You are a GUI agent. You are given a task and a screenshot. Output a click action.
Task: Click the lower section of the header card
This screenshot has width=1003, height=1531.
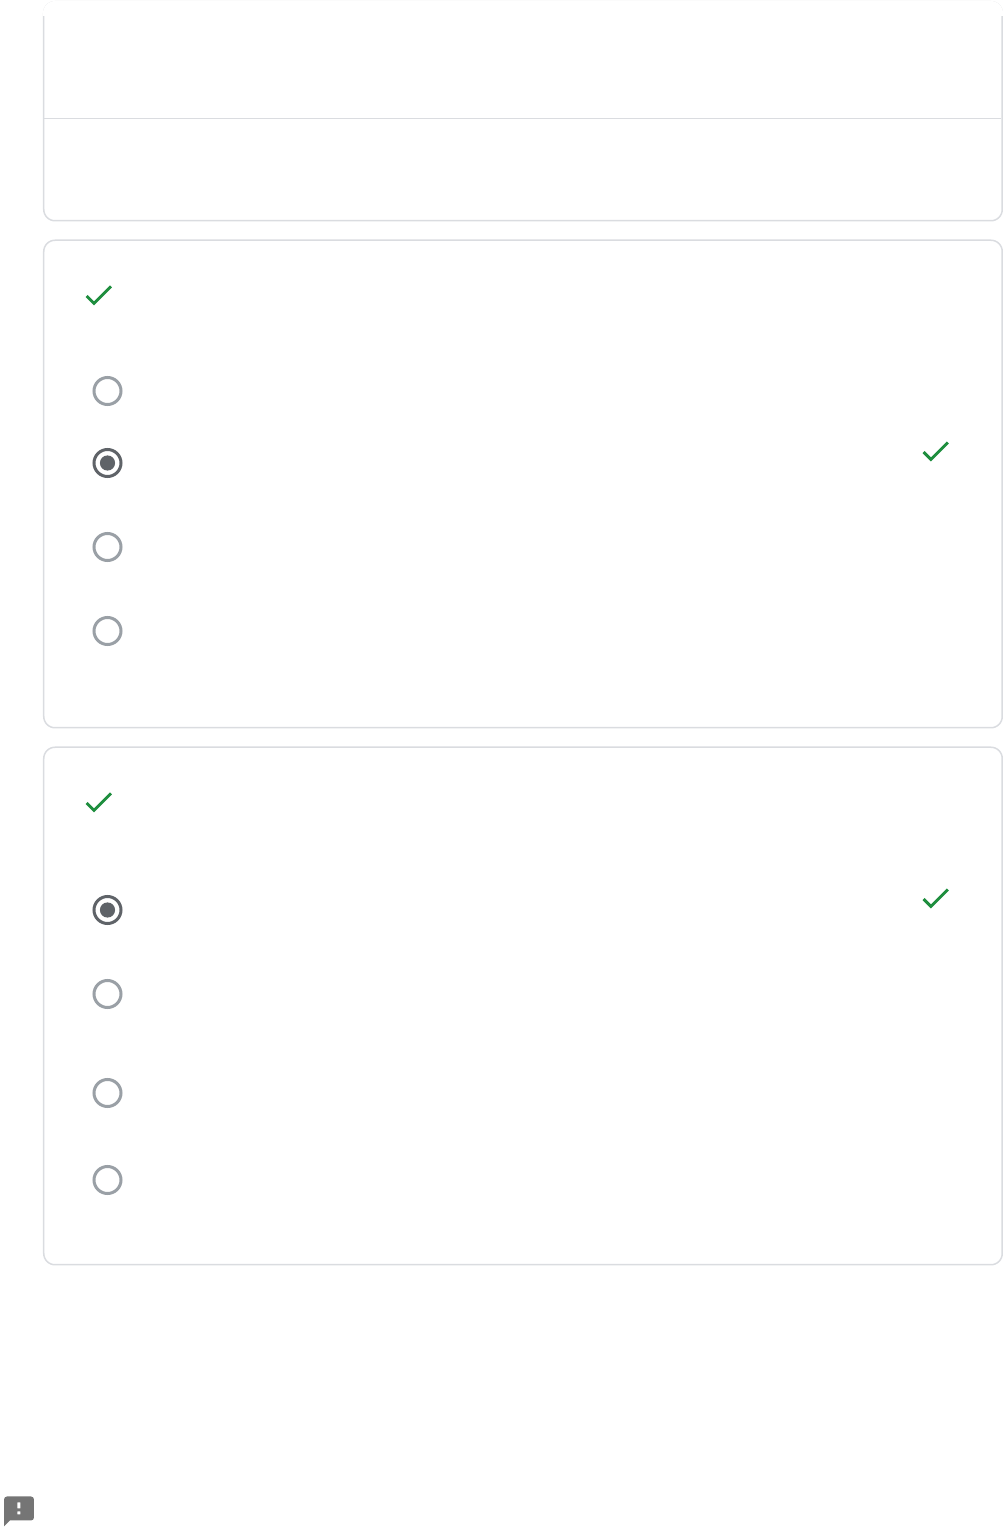pos(523,169)
